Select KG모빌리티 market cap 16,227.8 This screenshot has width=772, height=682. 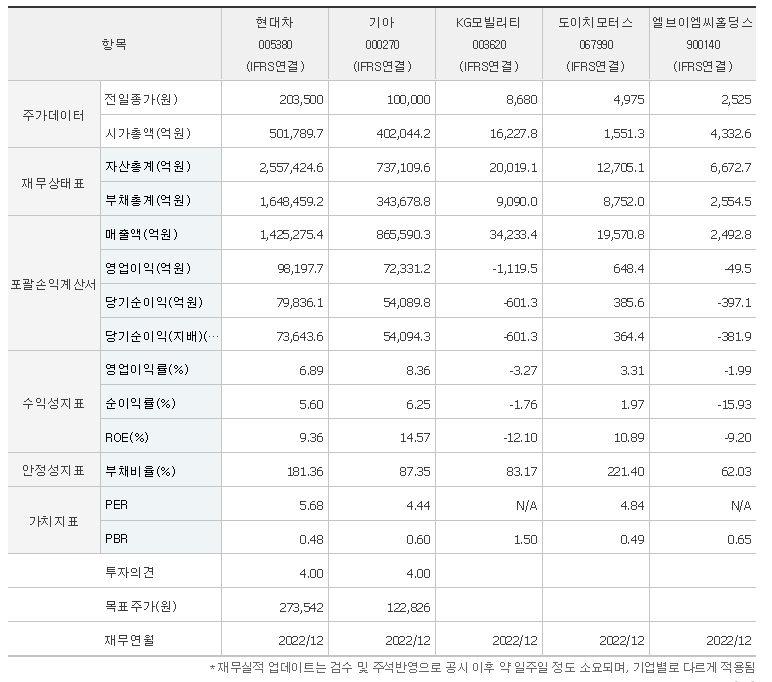[x=514, y=133]
